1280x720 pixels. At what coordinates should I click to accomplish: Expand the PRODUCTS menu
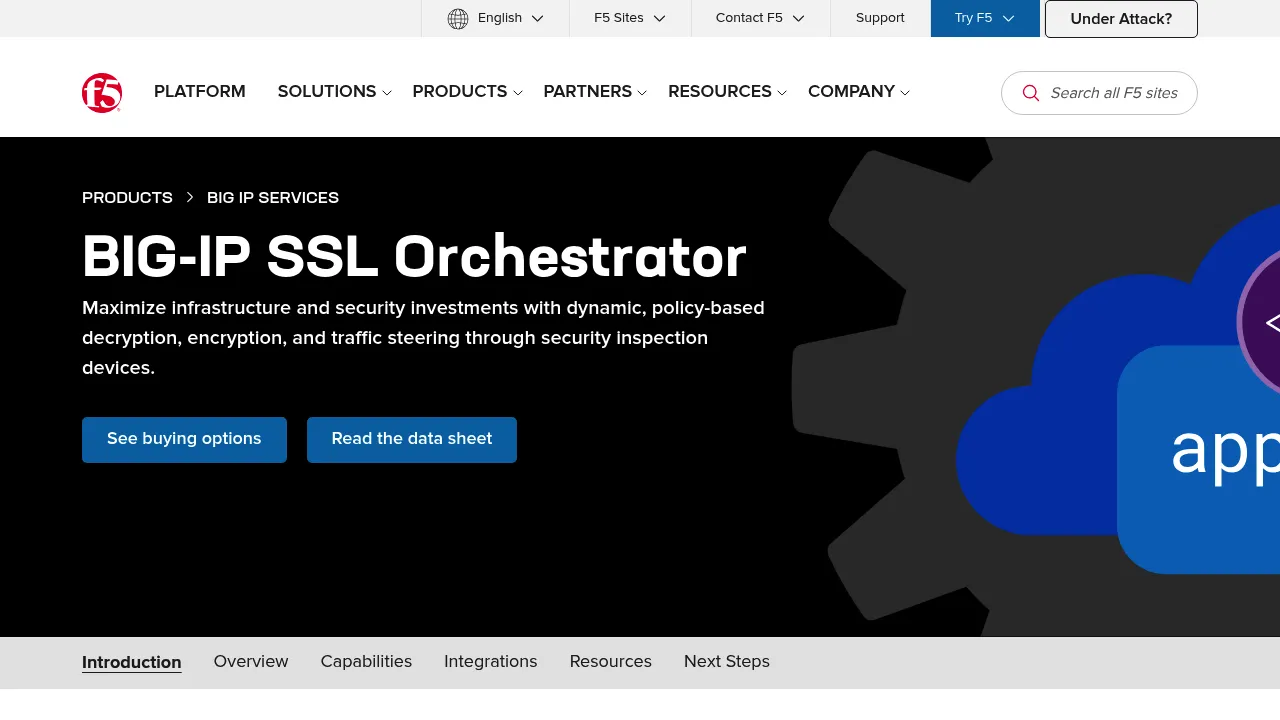coord(468,92)
